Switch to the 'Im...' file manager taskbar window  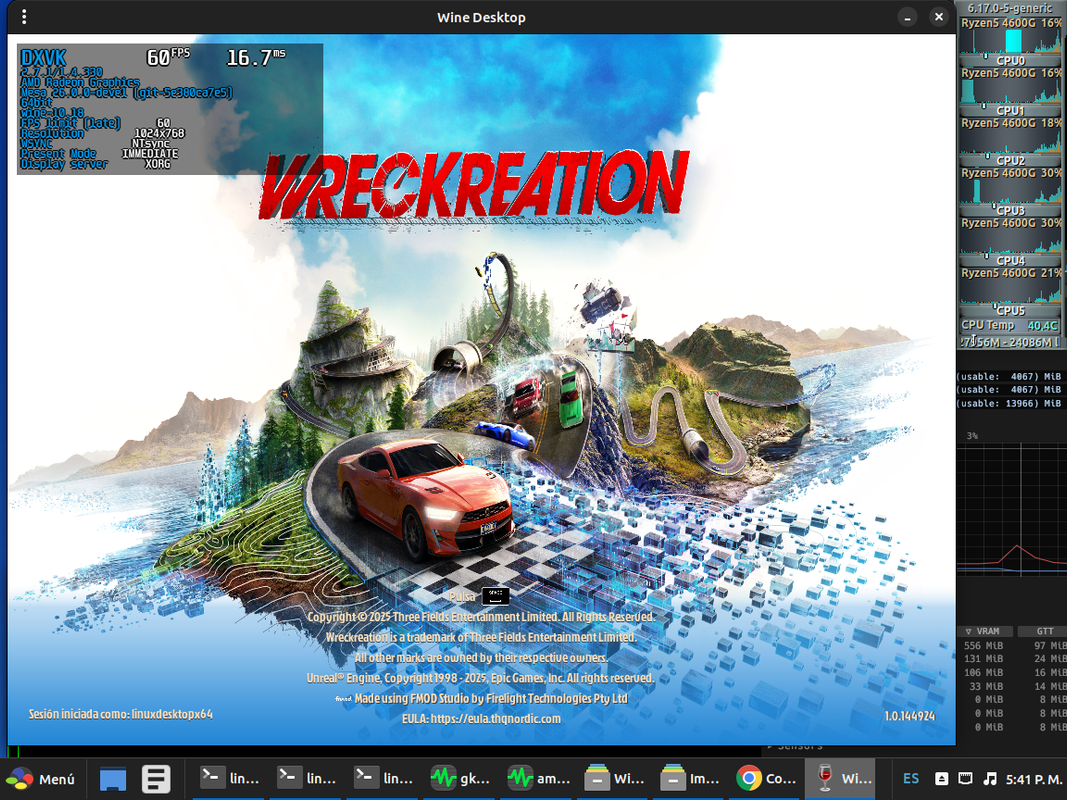[x=690, y=778]
